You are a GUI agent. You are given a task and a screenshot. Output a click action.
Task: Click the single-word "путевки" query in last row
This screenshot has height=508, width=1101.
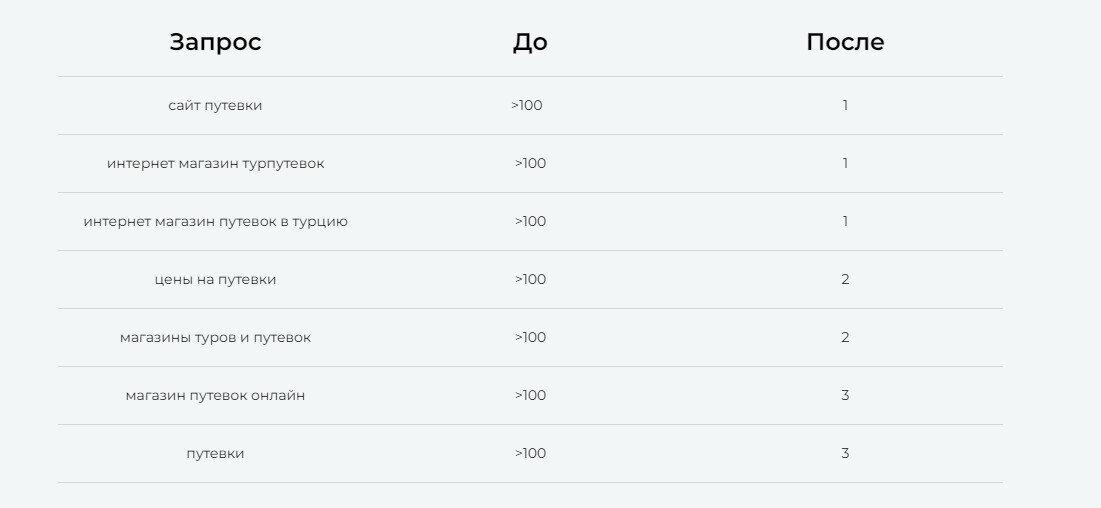pyautogui.click(x=215, y=453)
